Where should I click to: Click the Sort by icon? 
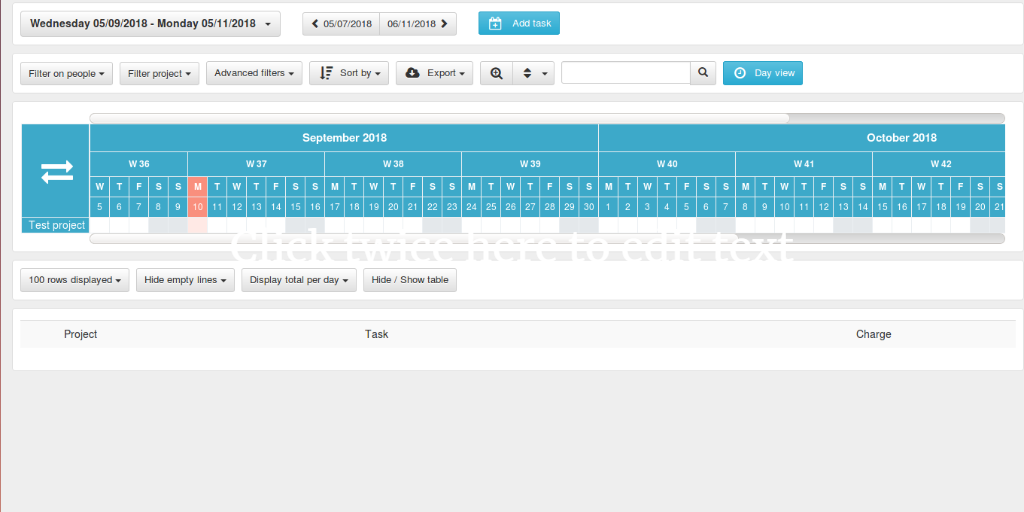(327, 73)
